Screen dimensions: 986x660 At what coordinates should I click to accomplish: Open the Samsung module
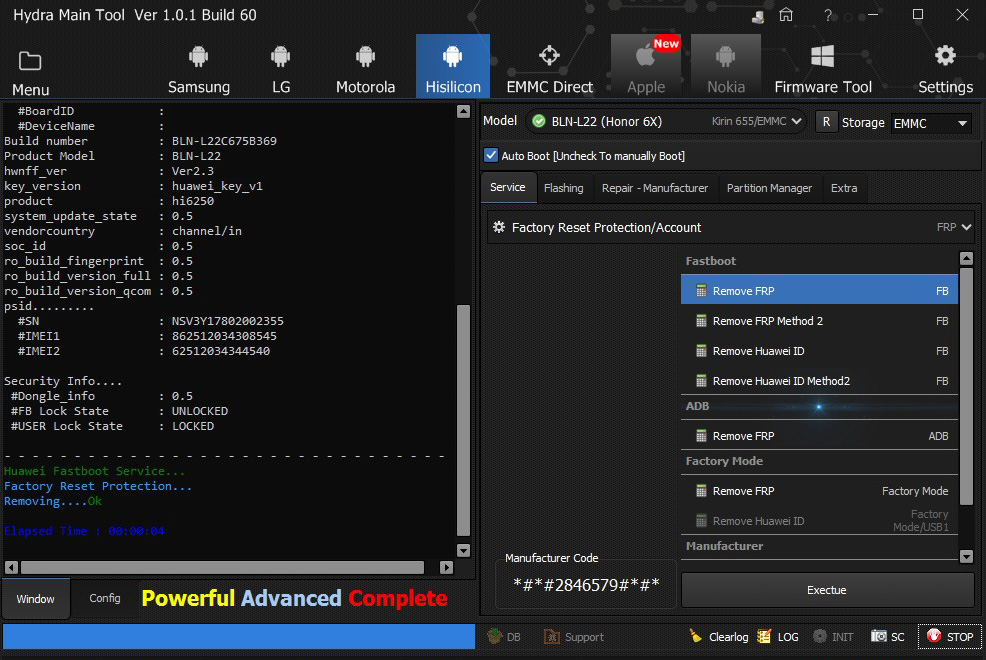(x=198, y=67)
